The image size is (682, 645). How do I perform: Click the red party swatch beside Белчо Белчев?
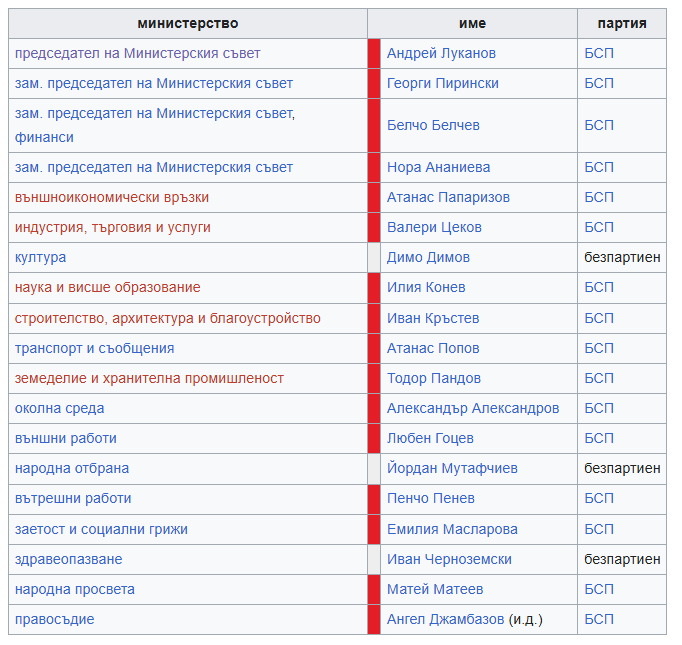(374, 126)
